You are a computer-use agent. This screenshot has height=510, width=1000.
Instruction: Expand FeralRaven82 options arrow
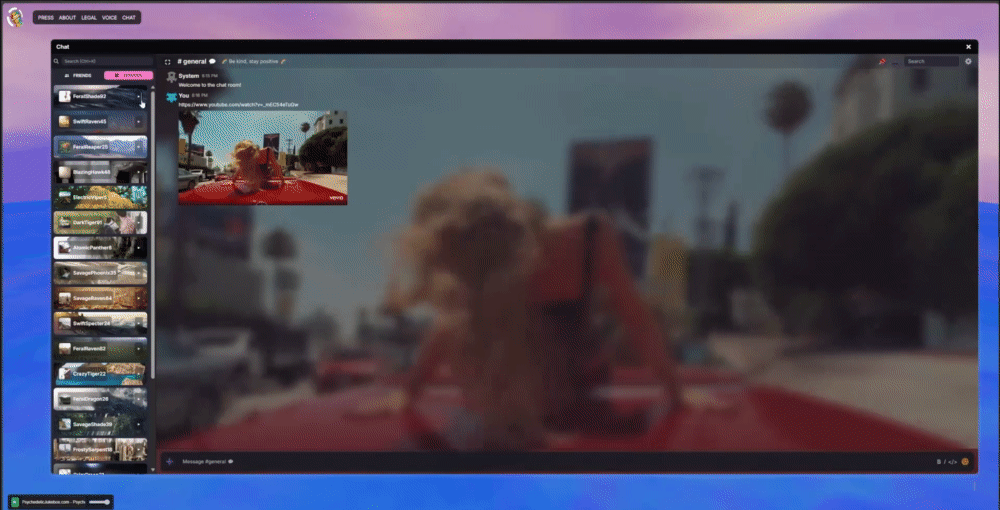(x=138, y=348)
